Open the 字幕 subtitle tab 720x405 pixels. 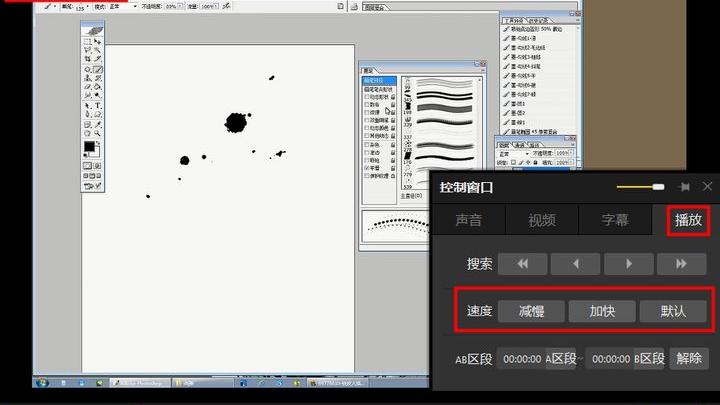(x=615, y=220)
